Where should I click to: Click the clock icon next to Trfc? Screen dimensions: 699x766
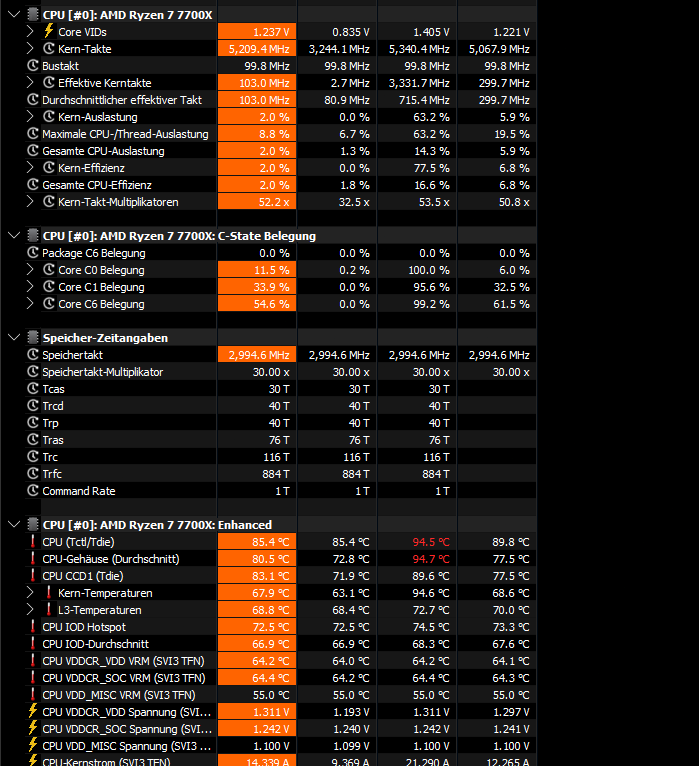tap(33, 473)
